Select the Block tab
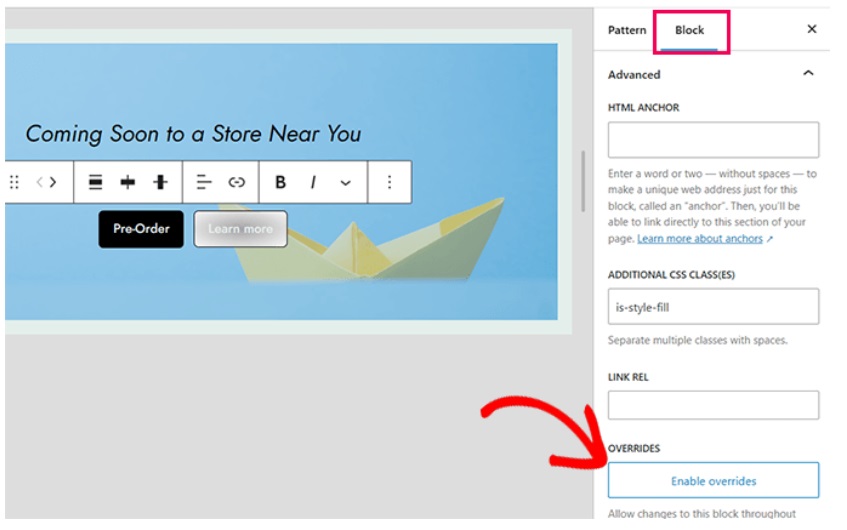Screen dimensions: 847x530 pyautogui.click(x=689, y=30)
